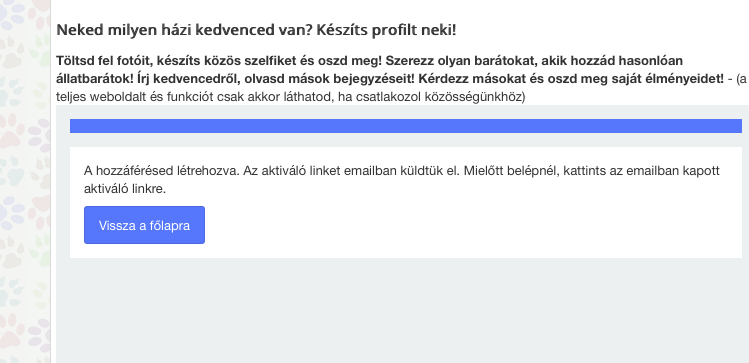Click the white space above the page heading
Image resolution: width=749 pixels, height=363 pixels.
tap(399, 9)
